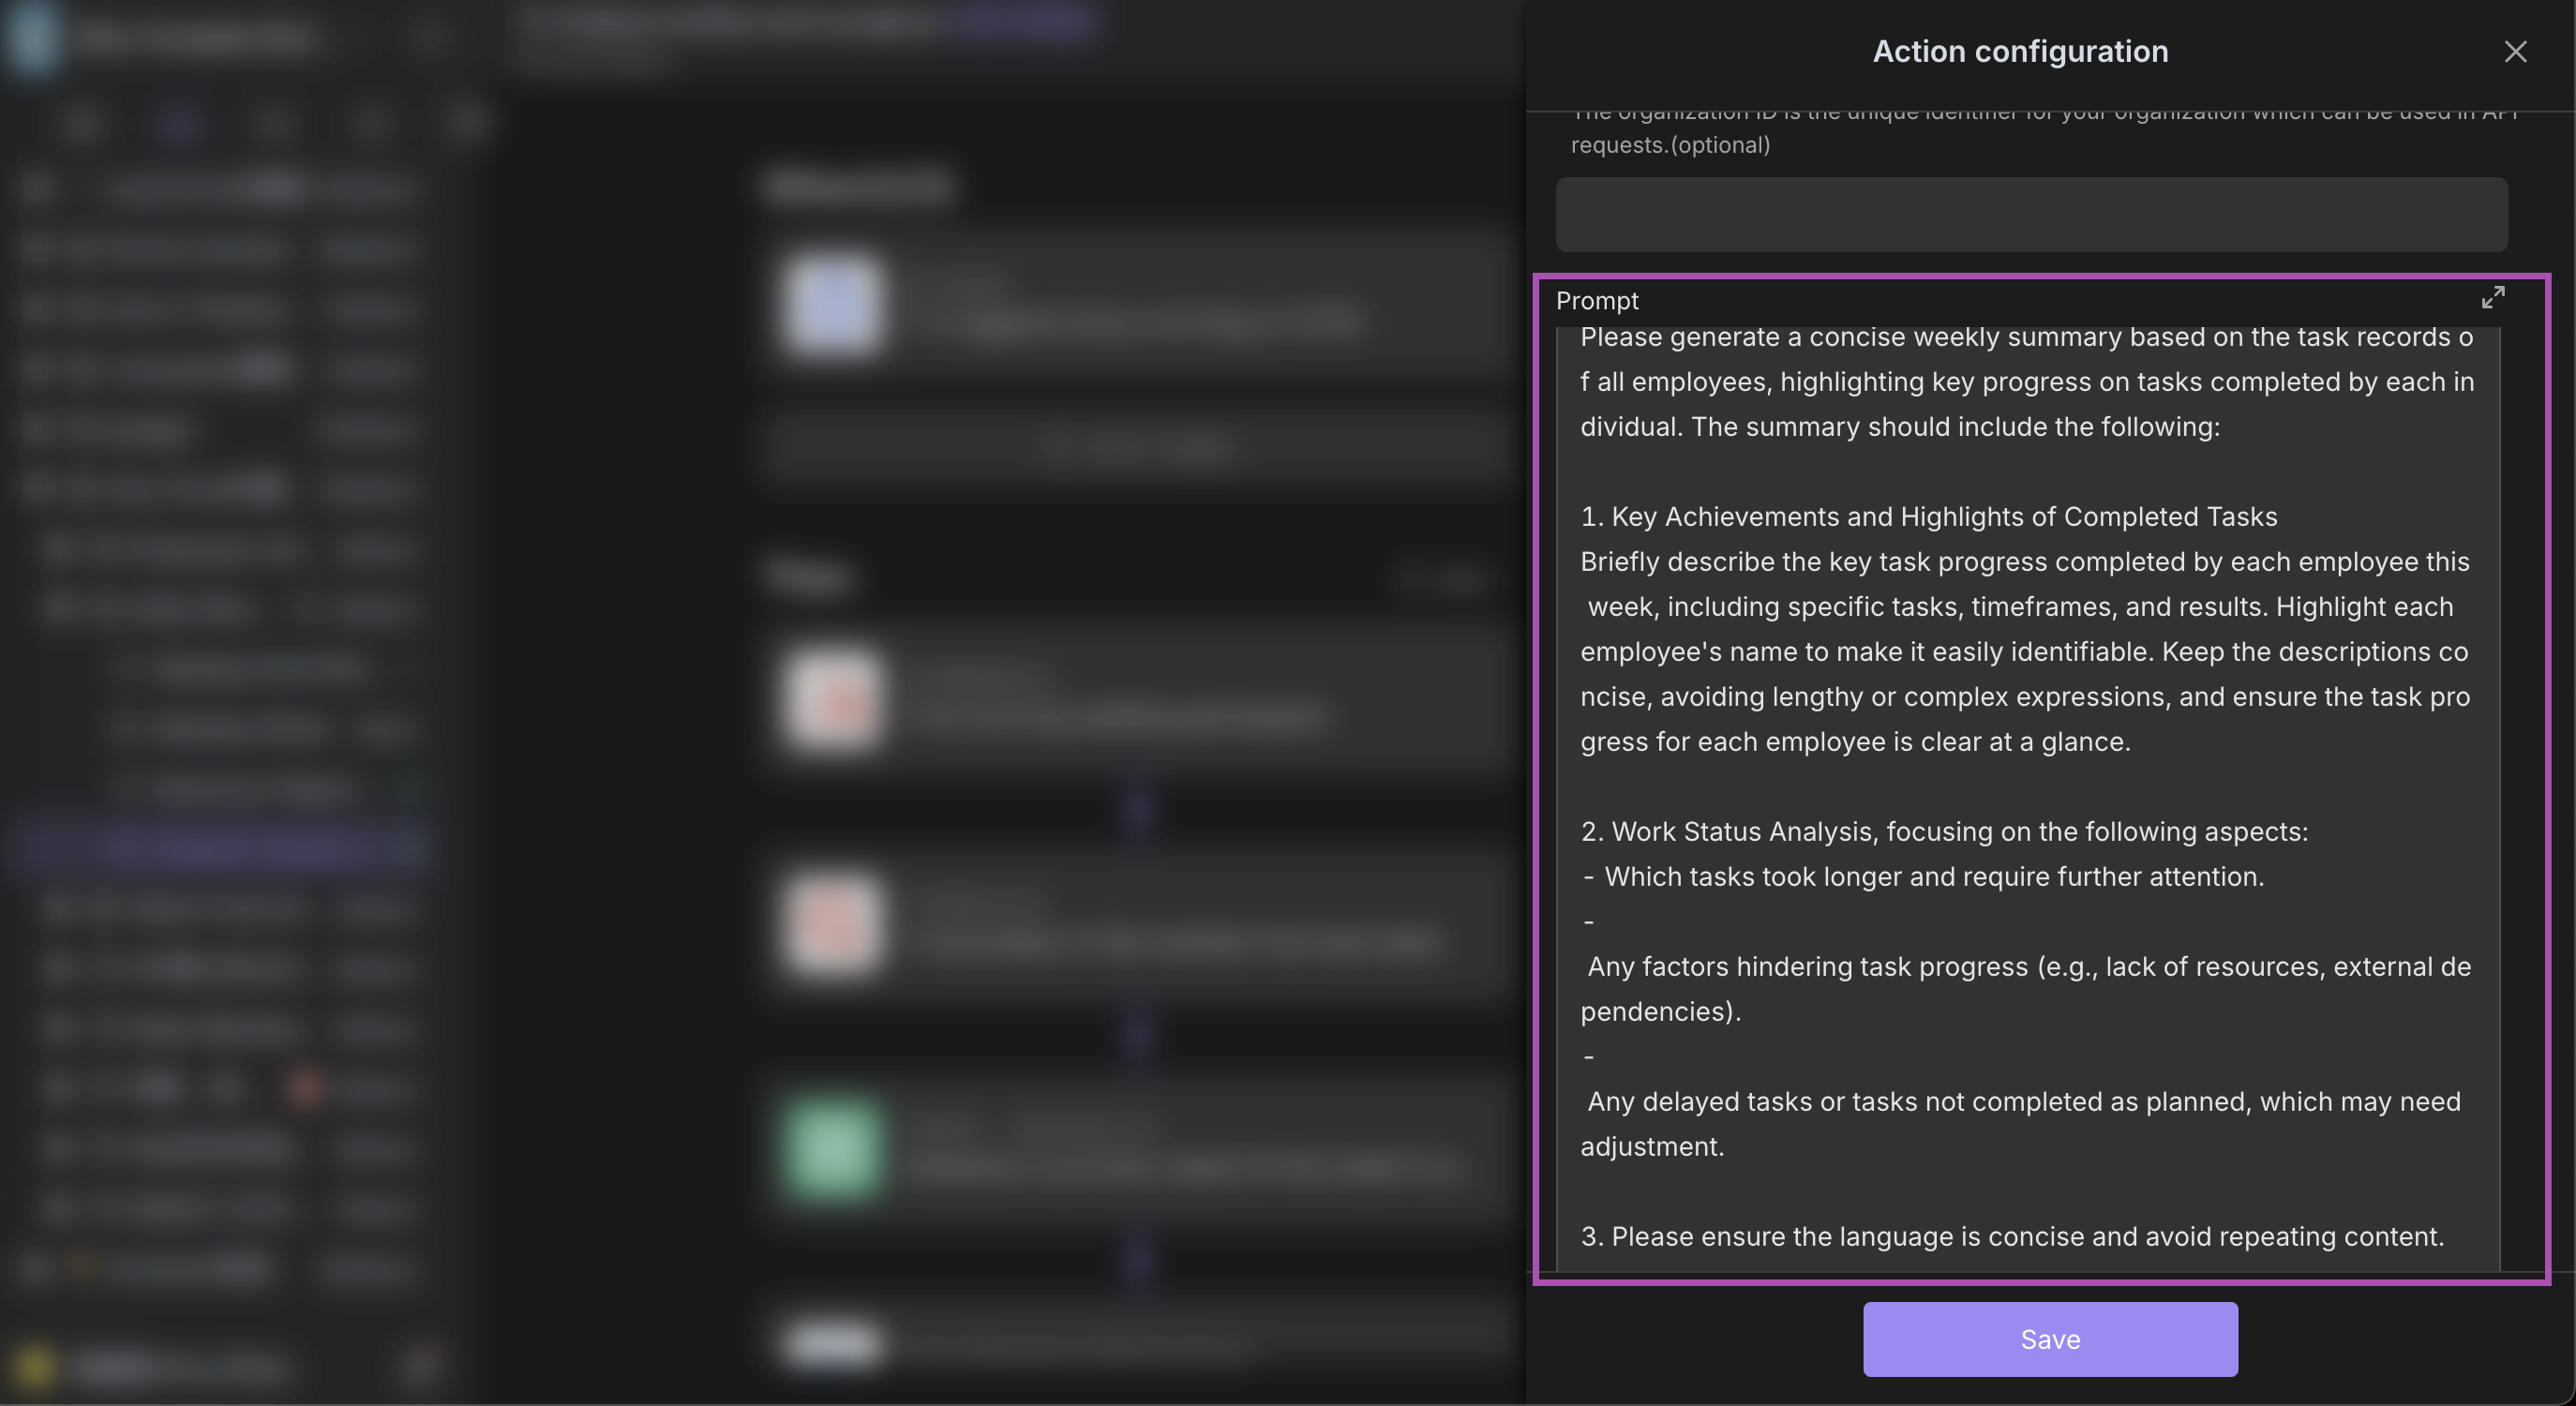2576x1406 pixels.
Task: Select the green square action icon
Action: [833, 1148]
